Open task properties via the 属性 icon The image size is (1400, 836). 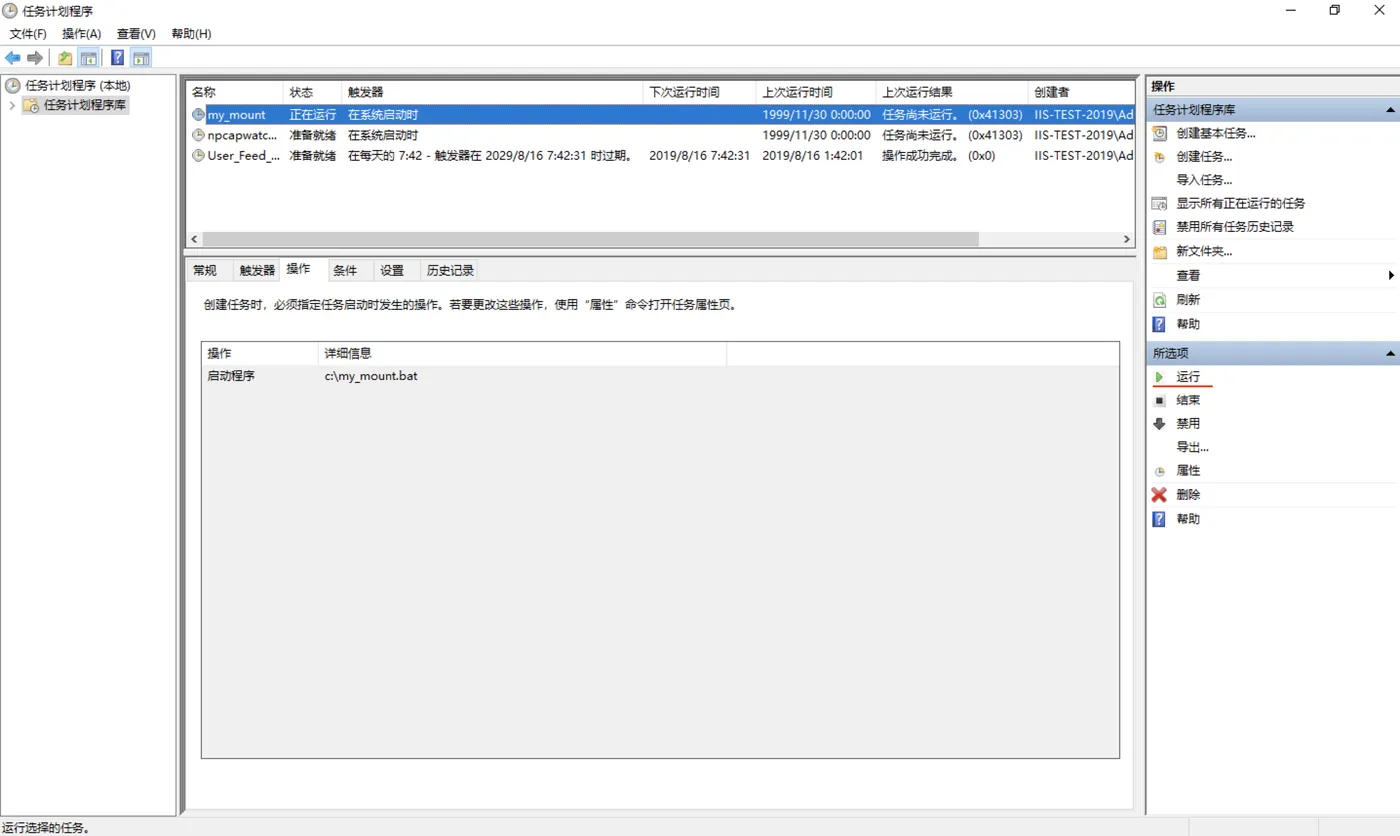click(x=1160, y=471)
